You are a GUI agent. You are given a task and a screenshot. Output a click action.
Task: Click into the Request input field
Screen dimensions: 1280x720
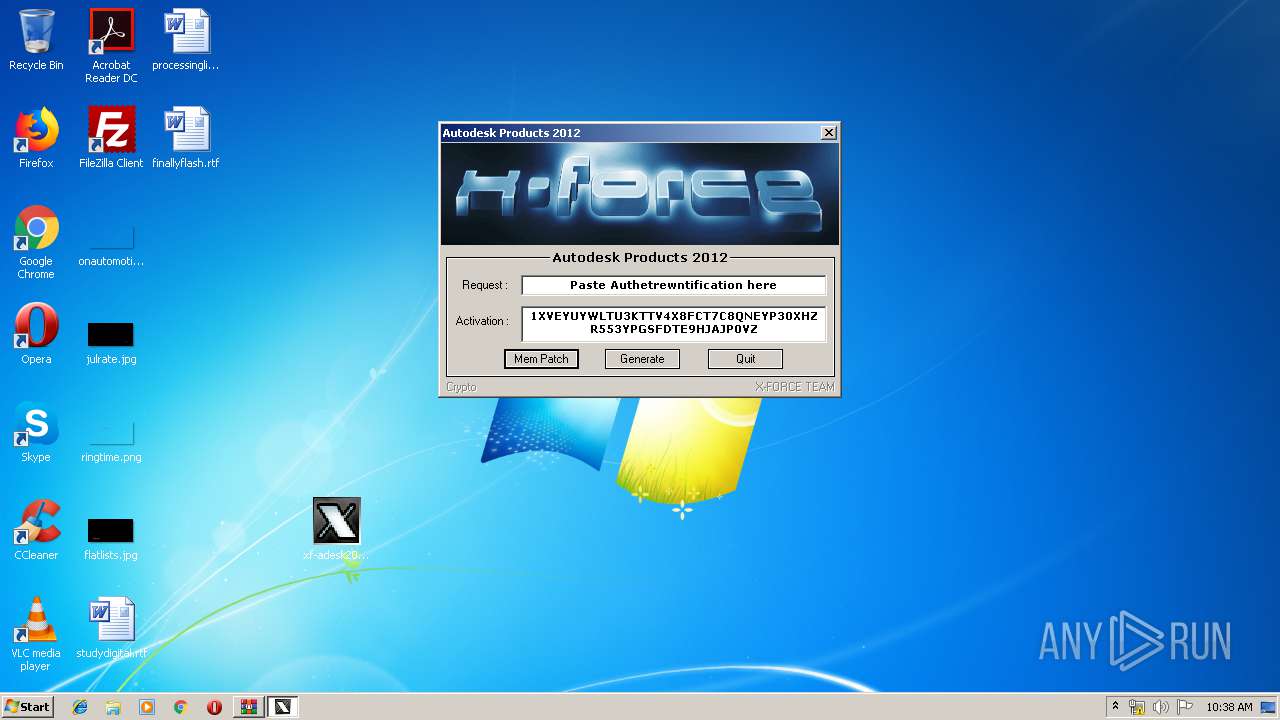click(x=673, y=285)
